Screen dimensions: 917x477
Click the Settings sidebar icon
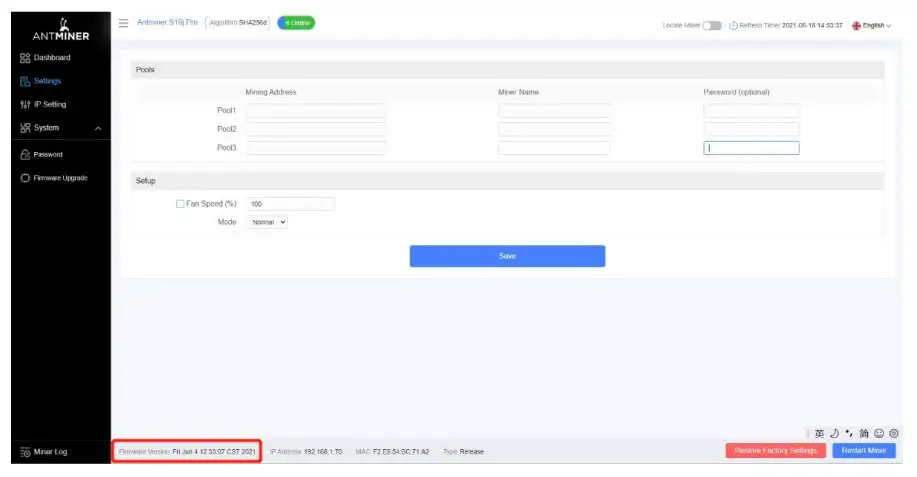coord(25,81)
